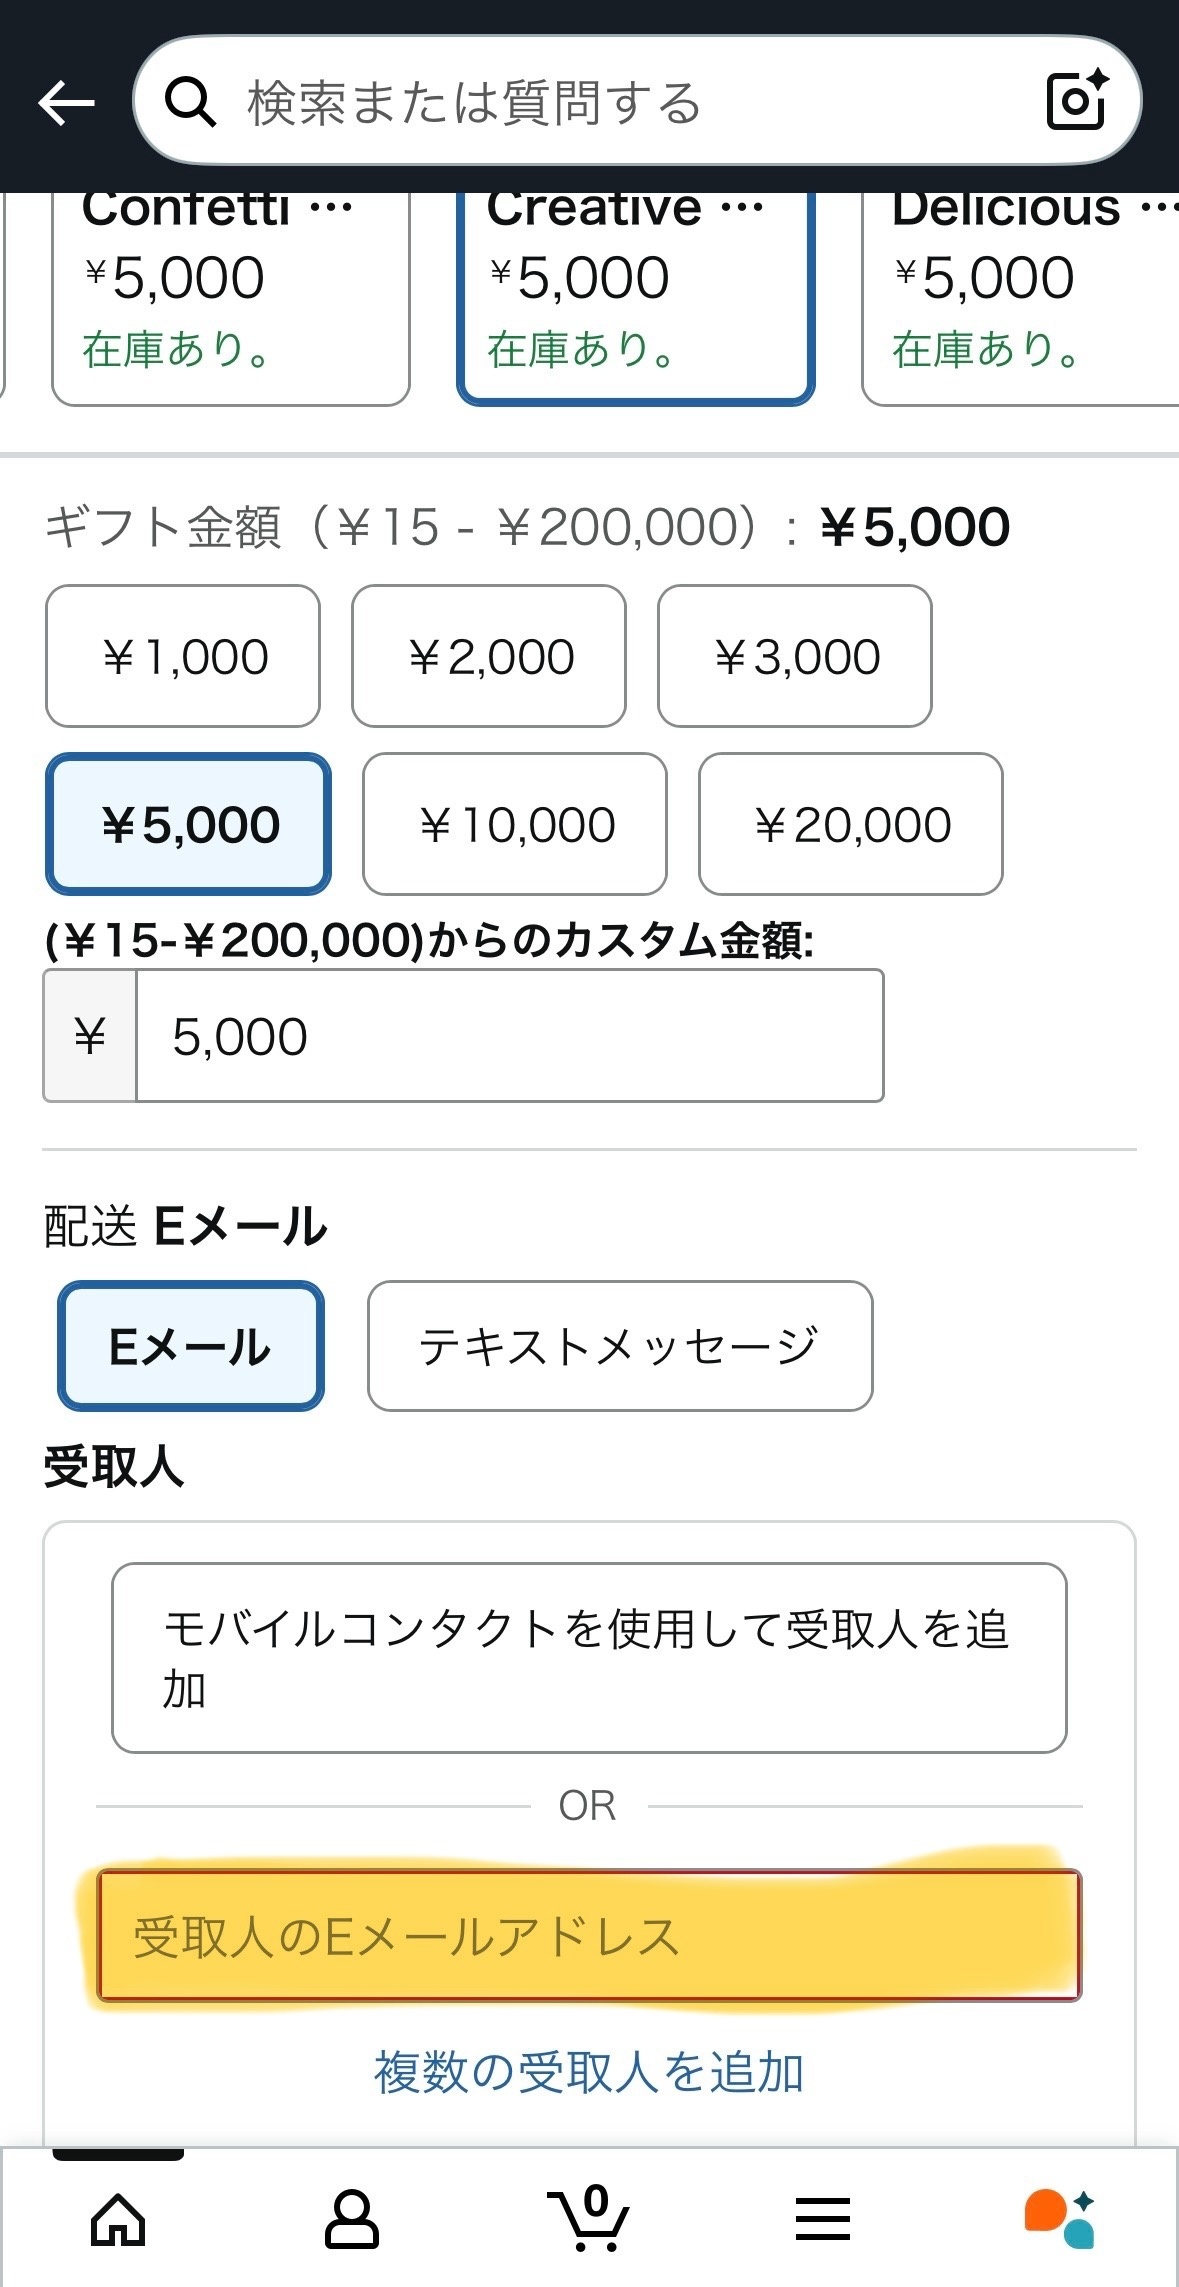Viewport: 1179px width, 2287px height.
Task: Focus the custom amount ¥ input field
Action: [x=509, y=1036]
